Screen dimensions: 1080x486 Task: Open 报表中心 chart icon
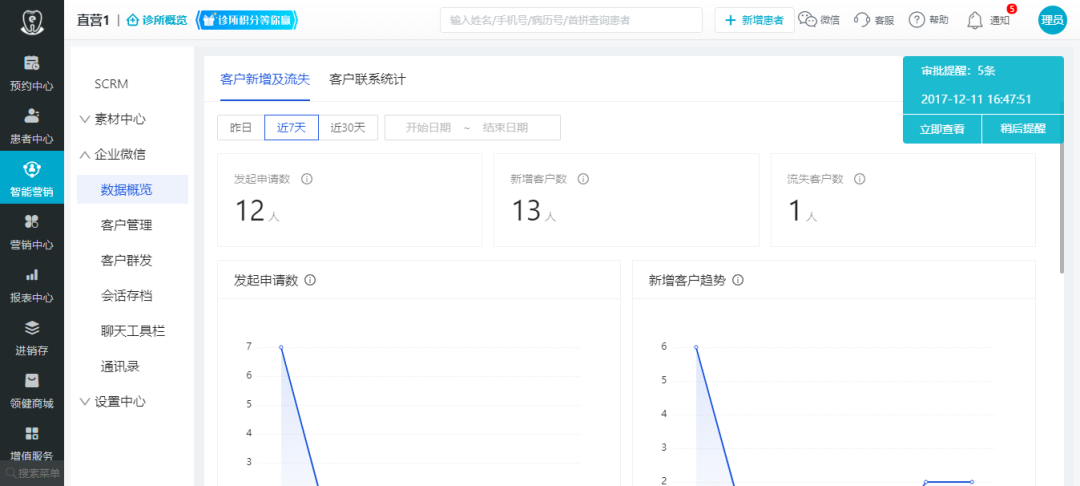[x=32, y=275]
